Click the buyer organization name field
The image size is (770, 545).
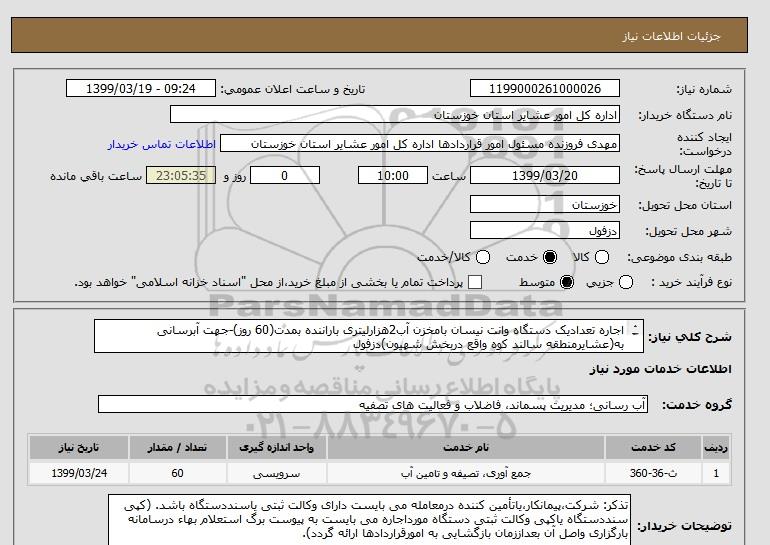tap(395, 115)
